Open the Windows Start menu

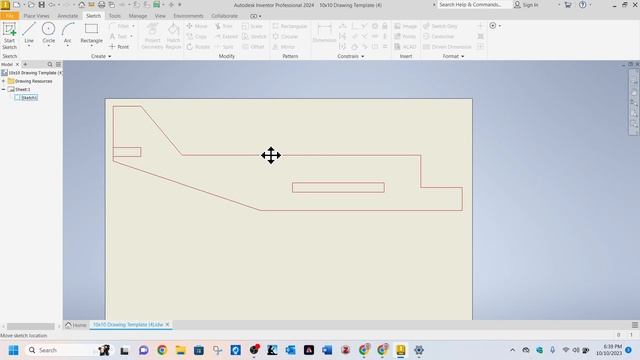tap(13, 350)
